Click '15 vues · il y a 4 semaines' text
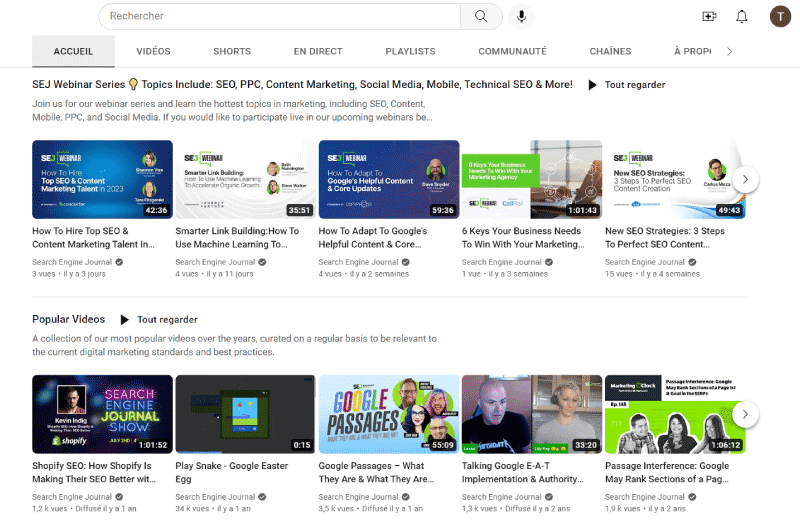Viewport: 800px width, 530px height. [653, 274]
